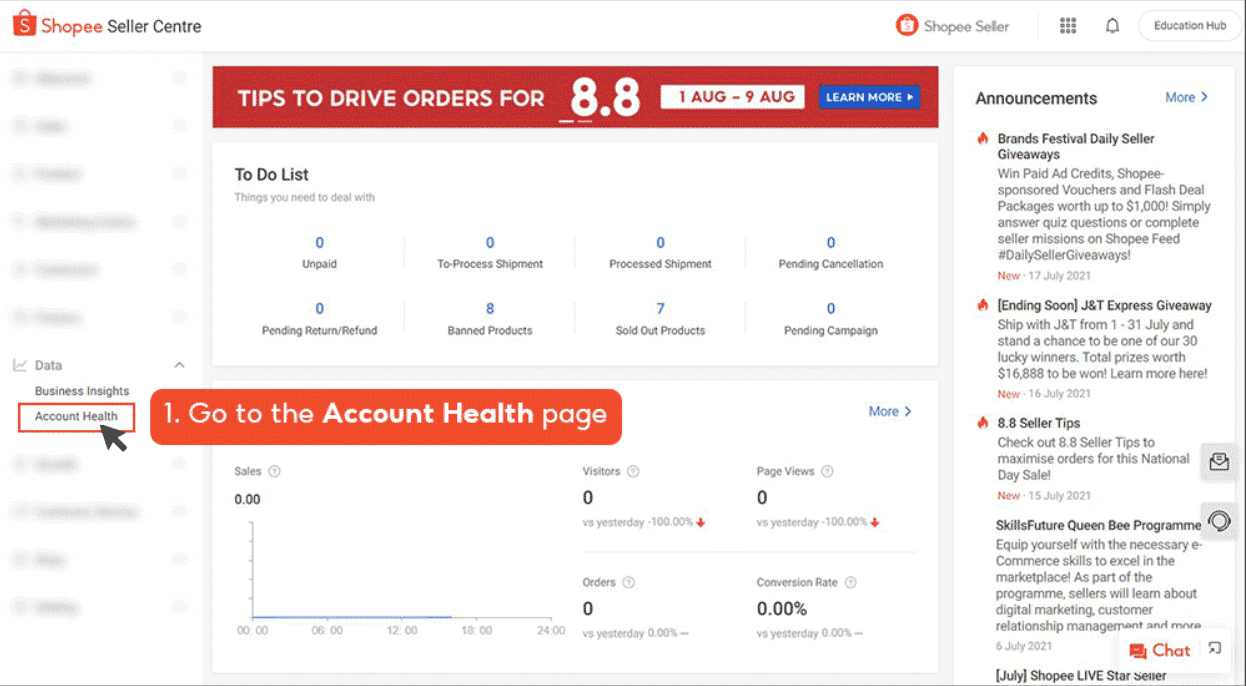Viewport: 1246px width, 686px height.
Task: Click LEARN MORE on the 8.8 banner
Action: tap(869, 96)
